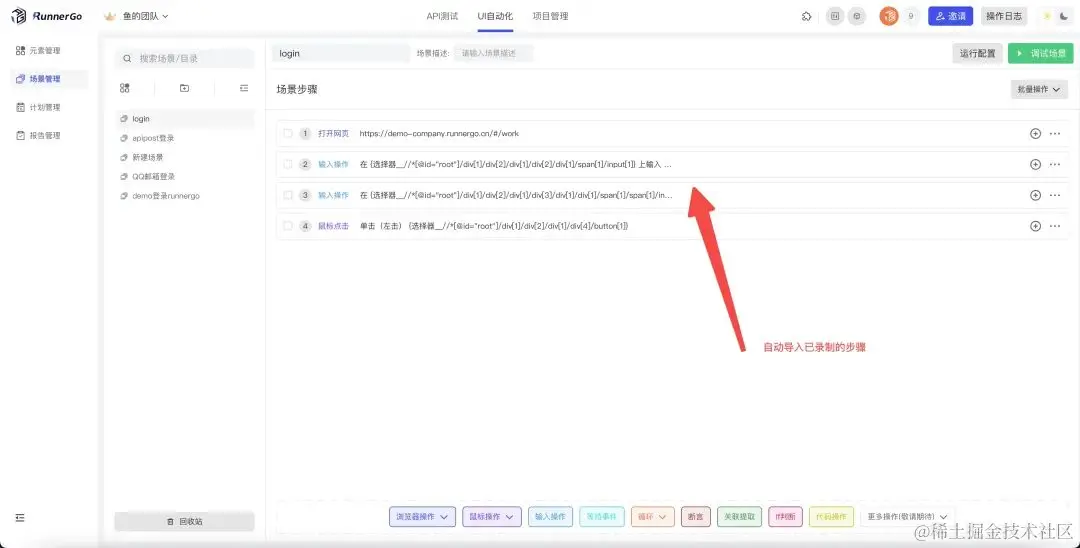Click the 搜索场景/目录 search field

click(x=185, y=59)
